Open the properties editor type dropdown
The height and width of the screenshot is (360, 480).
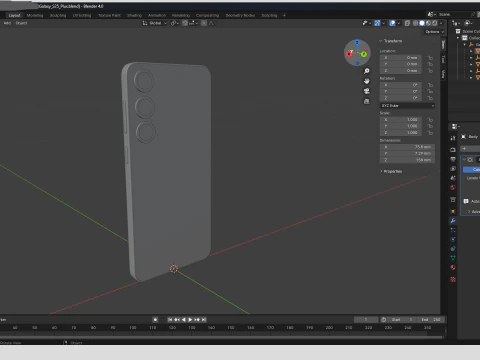(x=455, y=126)
